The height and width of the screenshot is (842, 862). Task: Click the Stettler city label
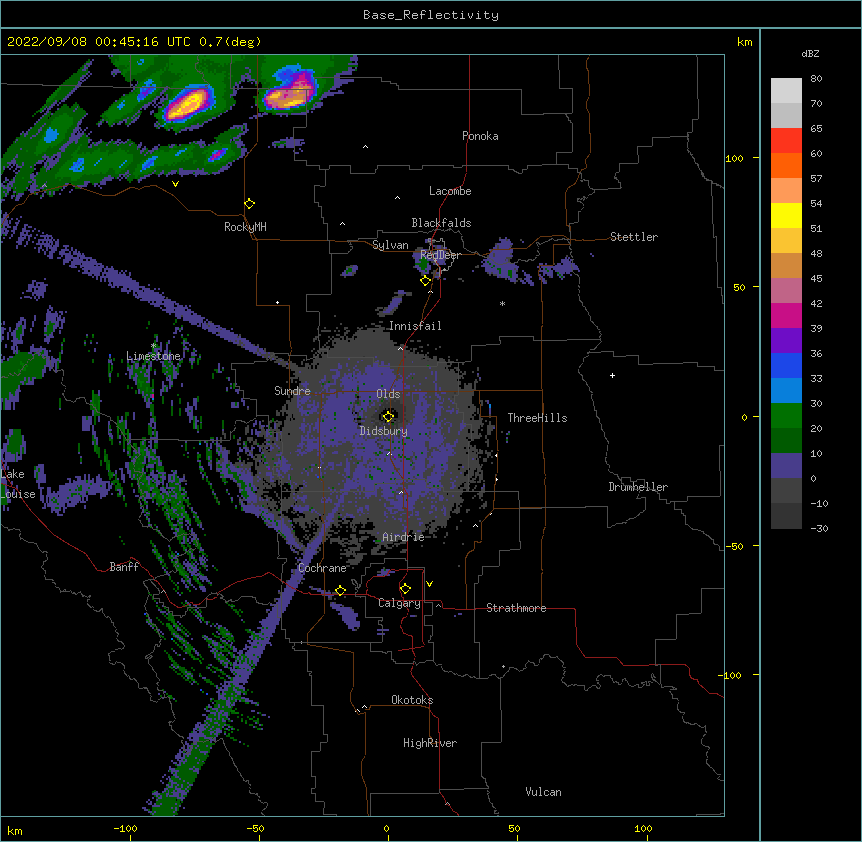pos(634,237)
